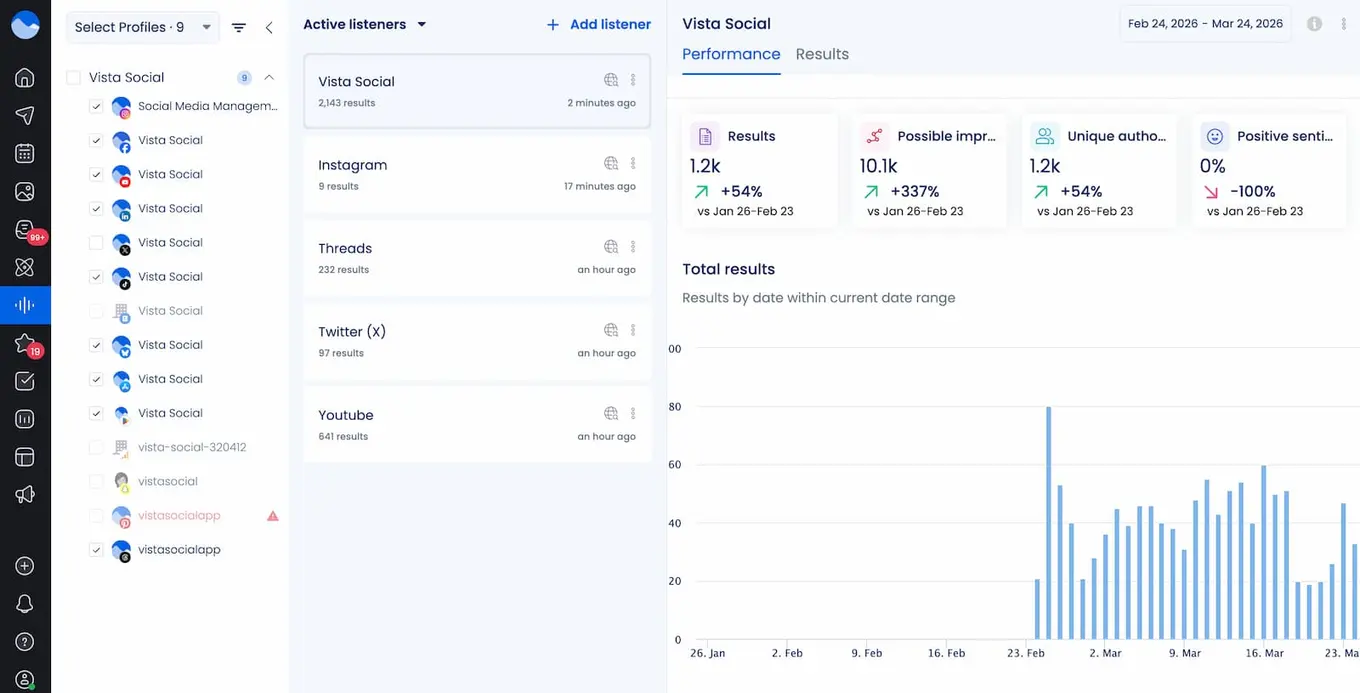Image resolution: width=1360 pixels, height=693 pixels.
Task: Switch to the Results tab
Action: (x=822, y=54)
